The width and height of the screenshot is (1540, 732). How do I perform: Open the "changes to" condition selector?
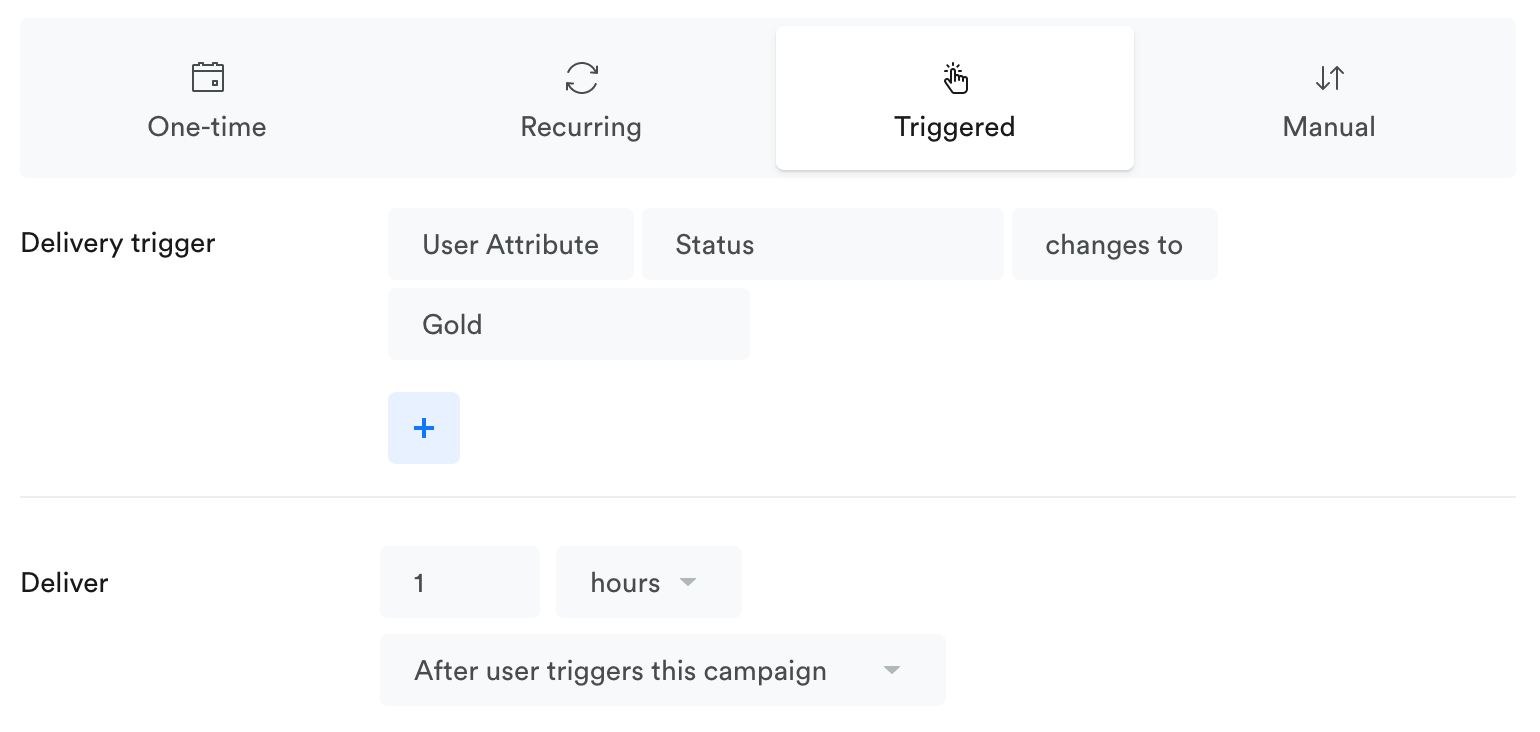1114,245
